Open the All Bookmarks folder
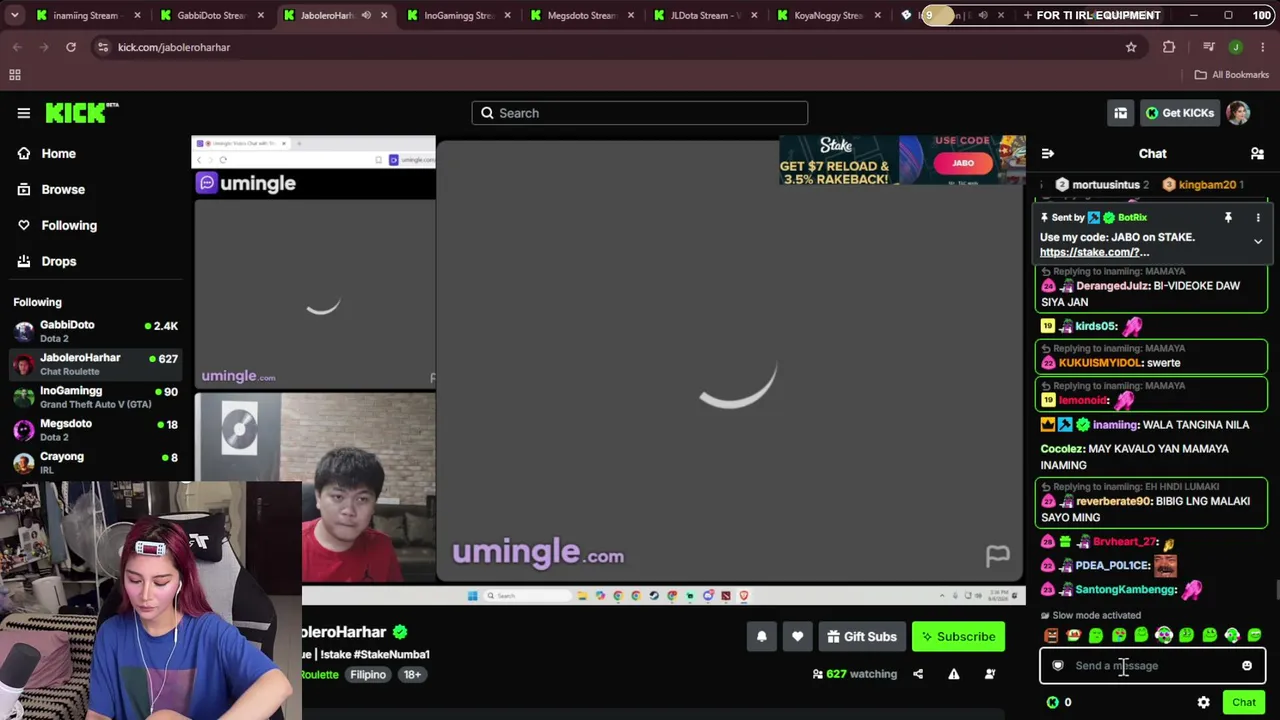The height and width of the screenshot is (720, 1280). coord(1232,75)
